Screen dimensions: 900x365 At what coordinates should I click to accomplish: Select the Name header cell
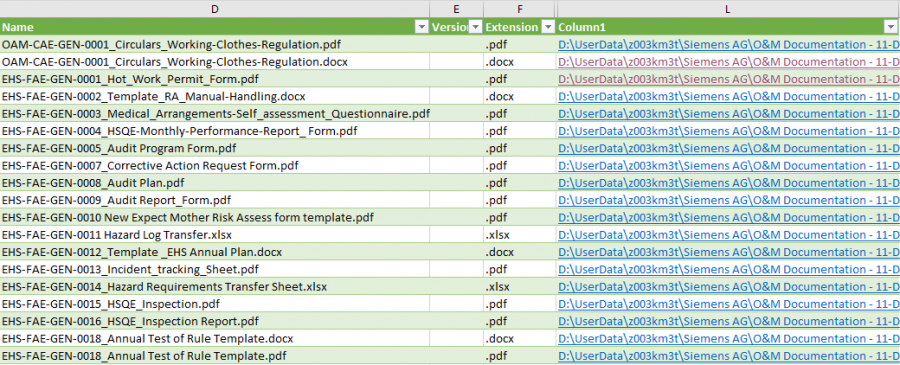(x=215, y=27)
